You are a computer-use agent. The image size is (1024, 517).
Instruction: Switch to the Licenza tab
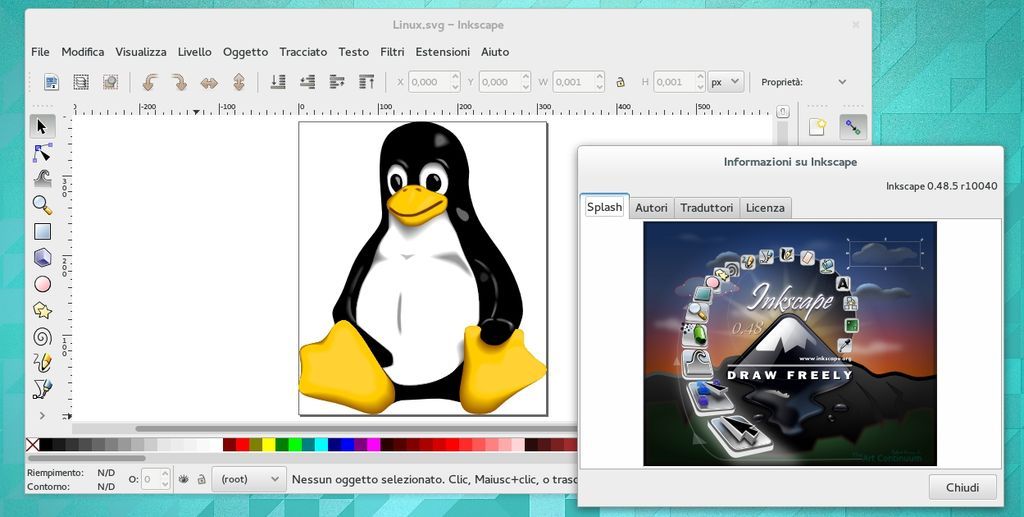pyautogui.click(x=765, y=208)
